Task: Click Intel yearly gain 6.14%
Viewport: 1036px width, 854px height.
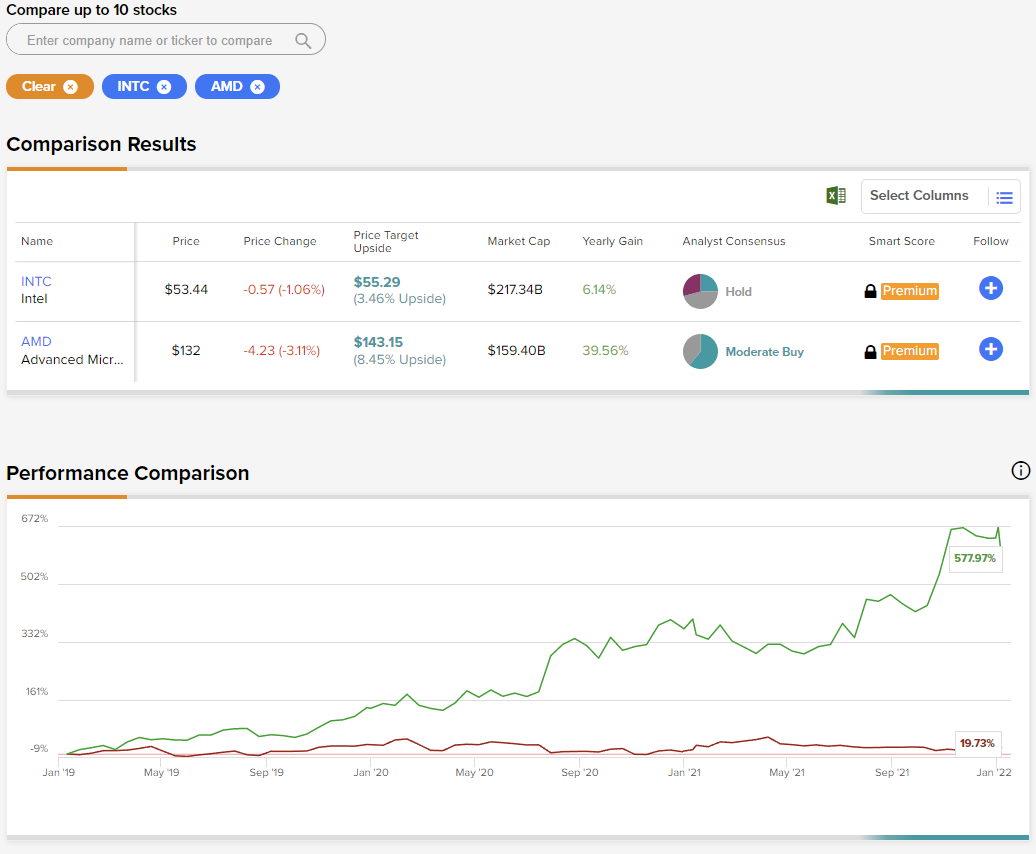Action: (x=599, y=289)
